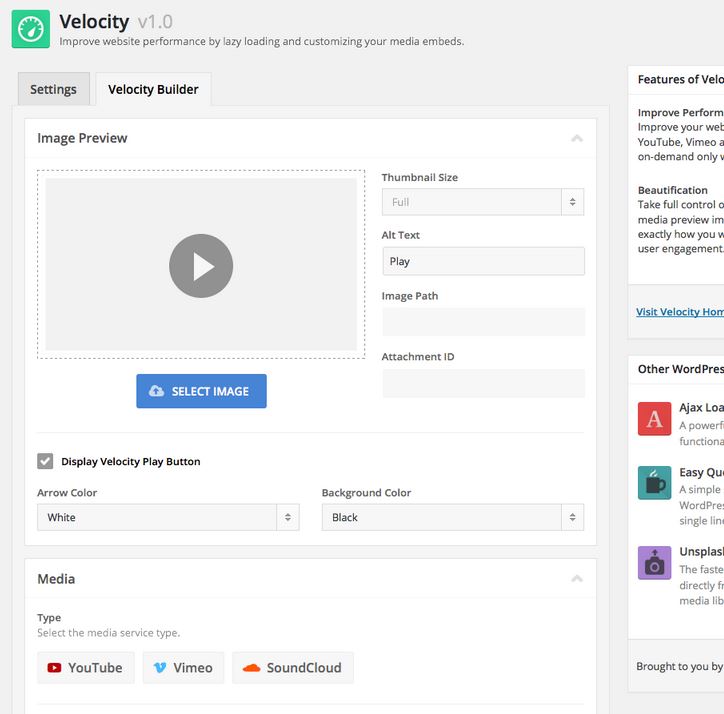Open the Unsplash plugin title

click(701, 551)
